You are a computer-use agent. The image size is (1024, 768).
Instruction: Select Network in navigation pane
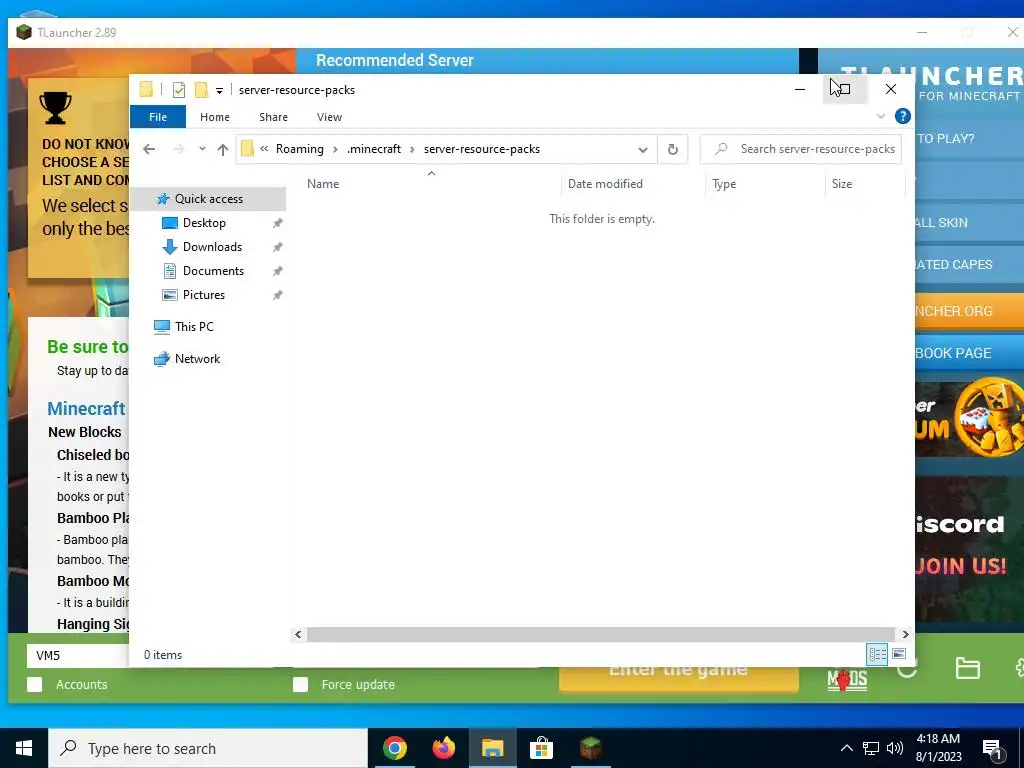point(197,359)
